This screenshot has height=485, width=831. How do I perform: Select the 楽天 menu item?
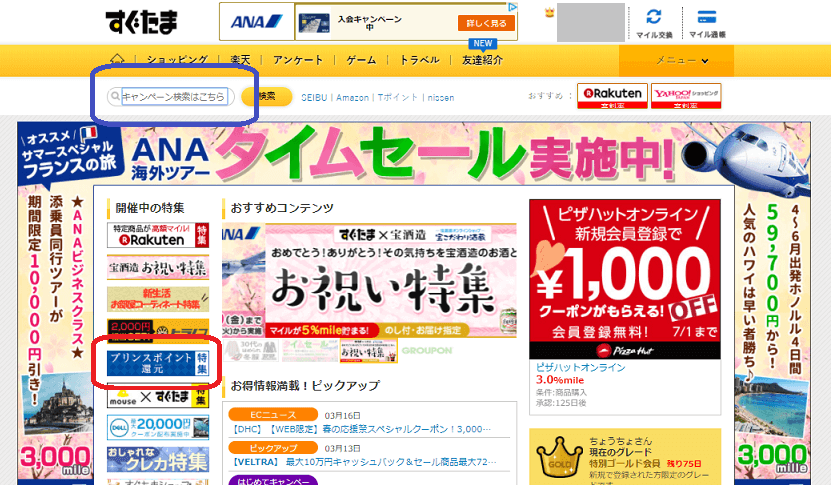[240, 60]
